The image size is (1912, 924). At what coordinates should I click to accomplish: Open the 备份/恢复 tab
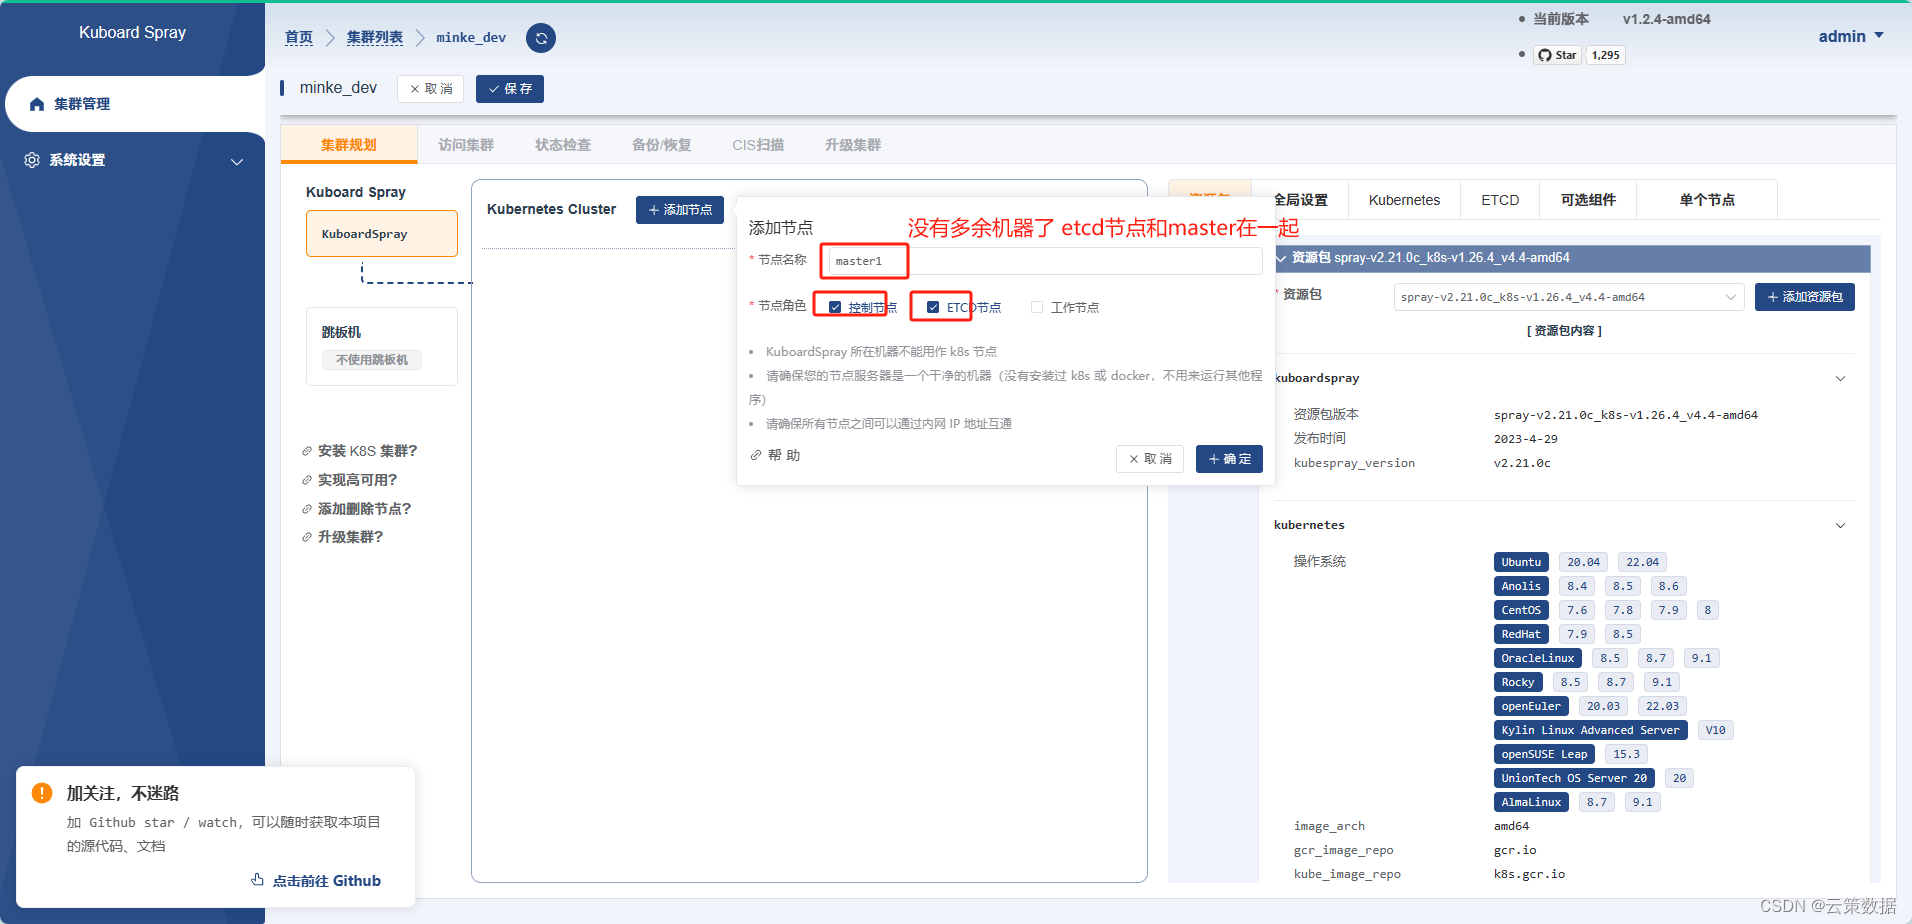click(661, 145)
